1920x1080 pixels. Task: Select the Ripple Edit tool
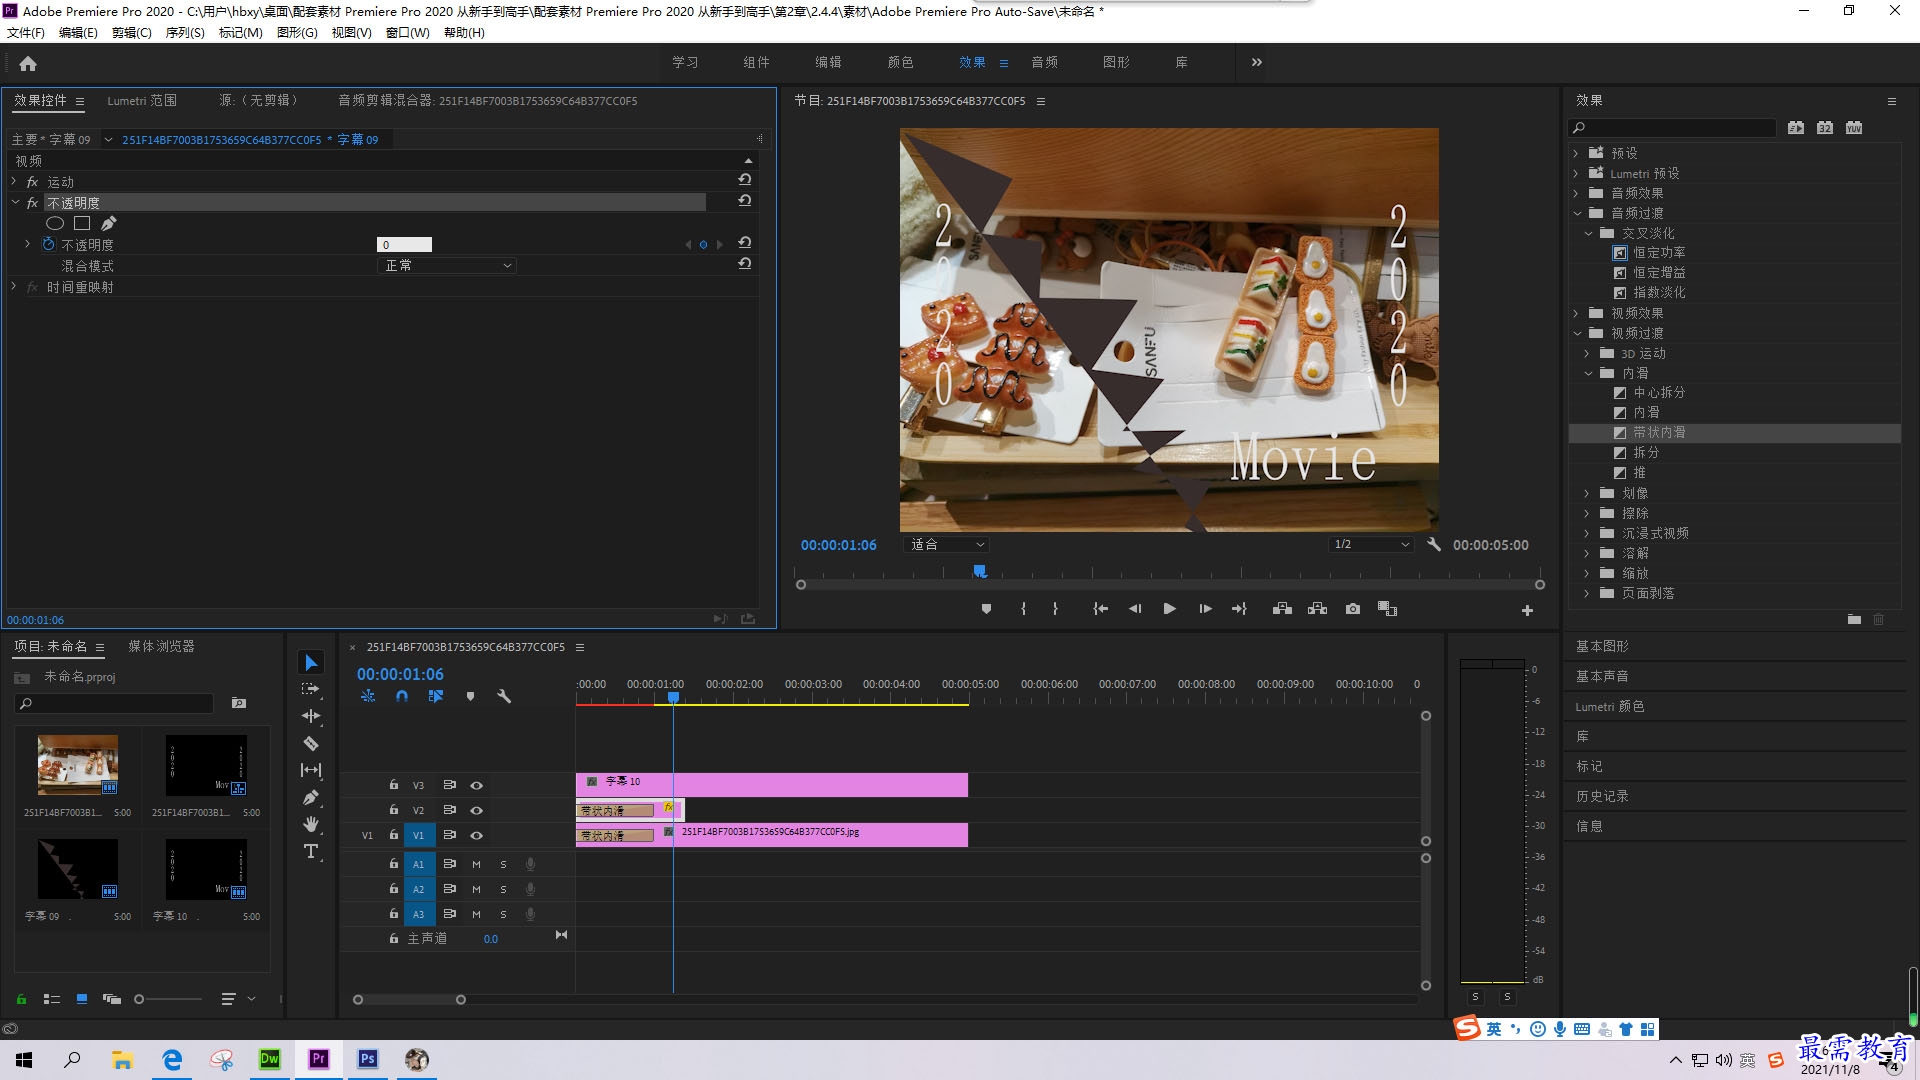tap(311, 716)
